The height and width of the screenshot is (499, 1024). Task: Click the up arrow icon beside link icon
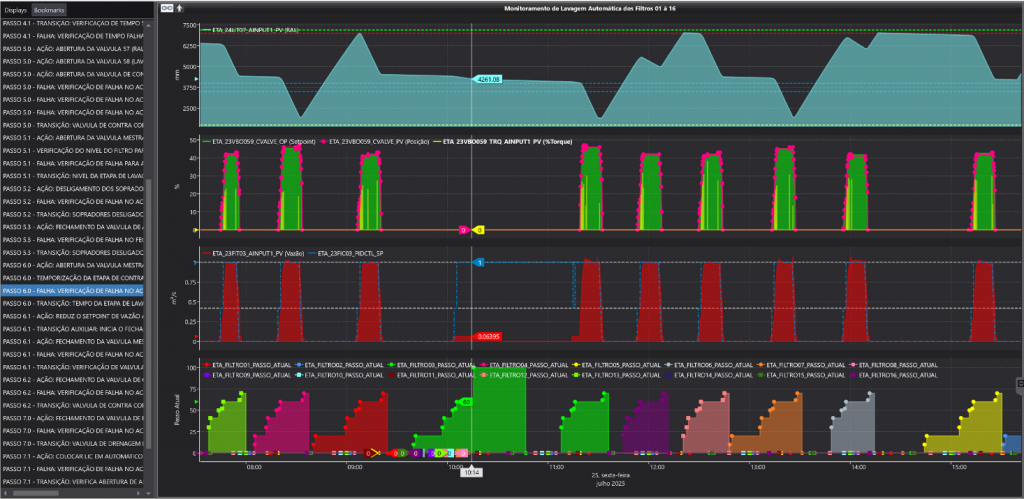[179, 8]
